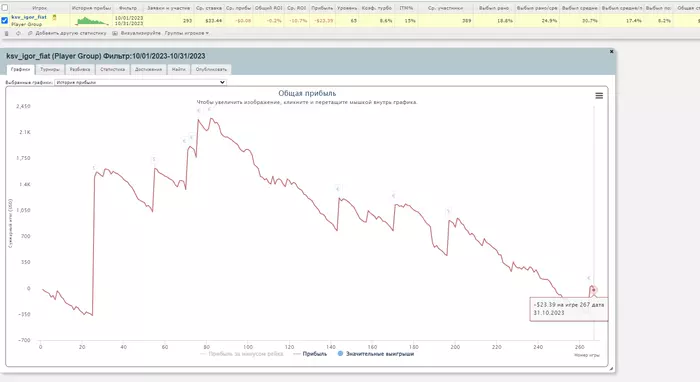Click the panel resize handle icon
700x382 pixels.
point(611,369)
